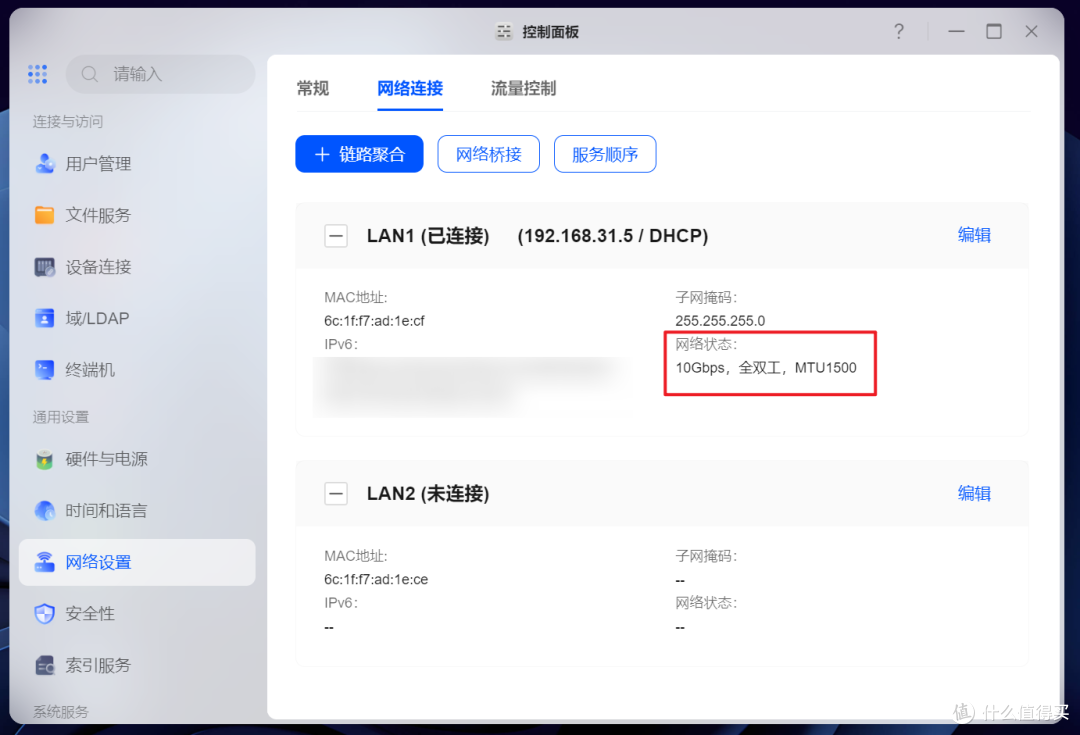Click the LAN2 (未连接) heading
The height and width of the screenshot is (735, 1080).
point(428,493)
